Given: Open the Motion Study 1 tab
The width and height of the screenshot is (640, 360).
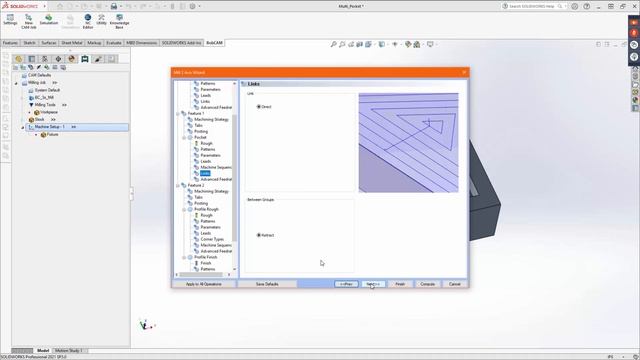Looking at the screenshot, I should tap(69, 351).
